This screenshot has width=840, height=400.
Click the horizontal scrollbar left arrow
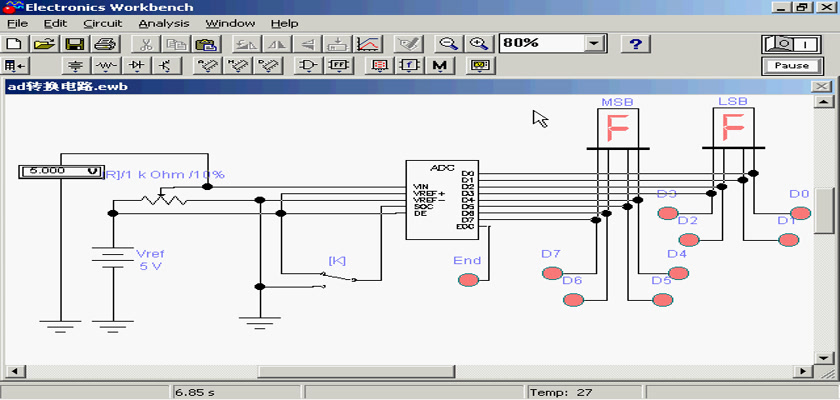tap(14, 371)
